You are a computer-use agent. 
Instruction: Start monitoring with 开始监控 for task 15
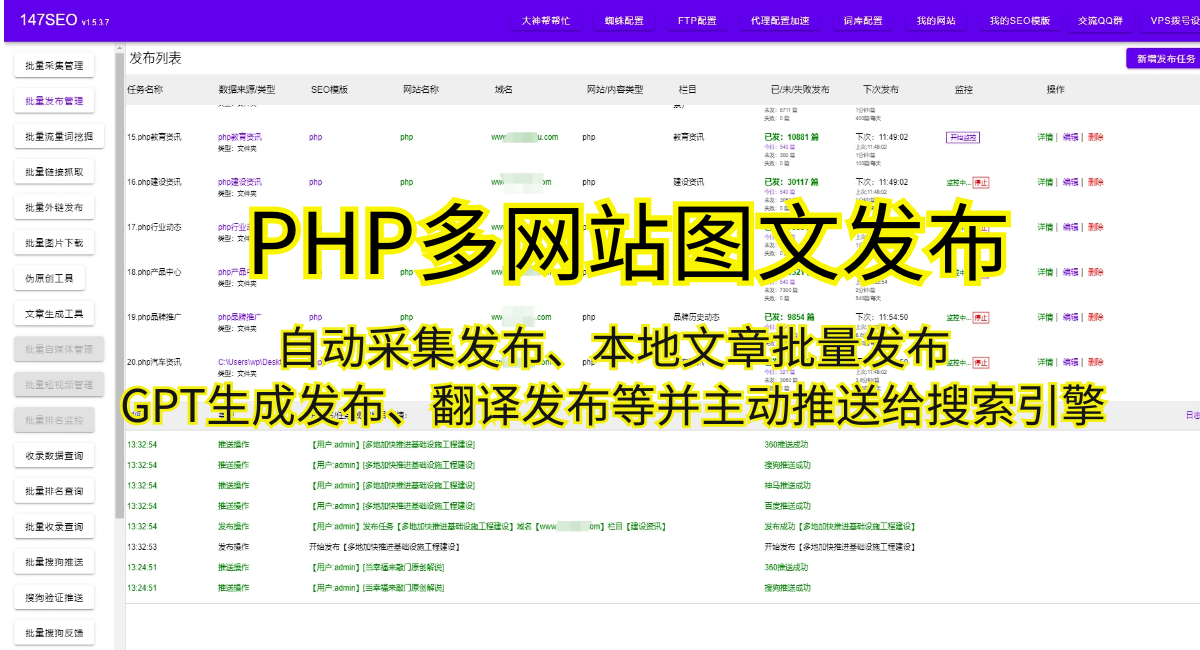click(x=962, y=137)
